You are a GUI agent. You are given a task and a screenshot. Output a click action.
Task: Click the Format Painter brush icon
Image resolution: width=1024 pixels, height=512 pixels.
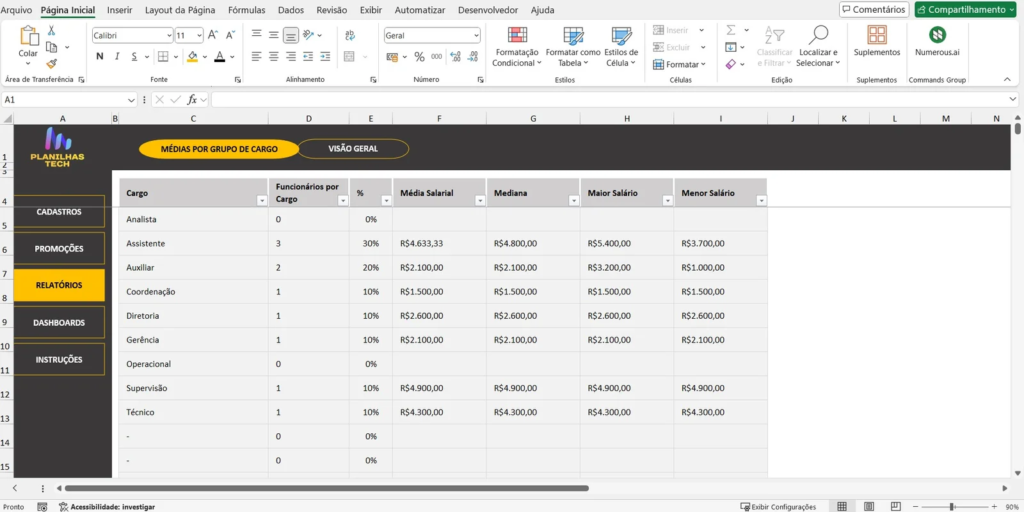51,62
